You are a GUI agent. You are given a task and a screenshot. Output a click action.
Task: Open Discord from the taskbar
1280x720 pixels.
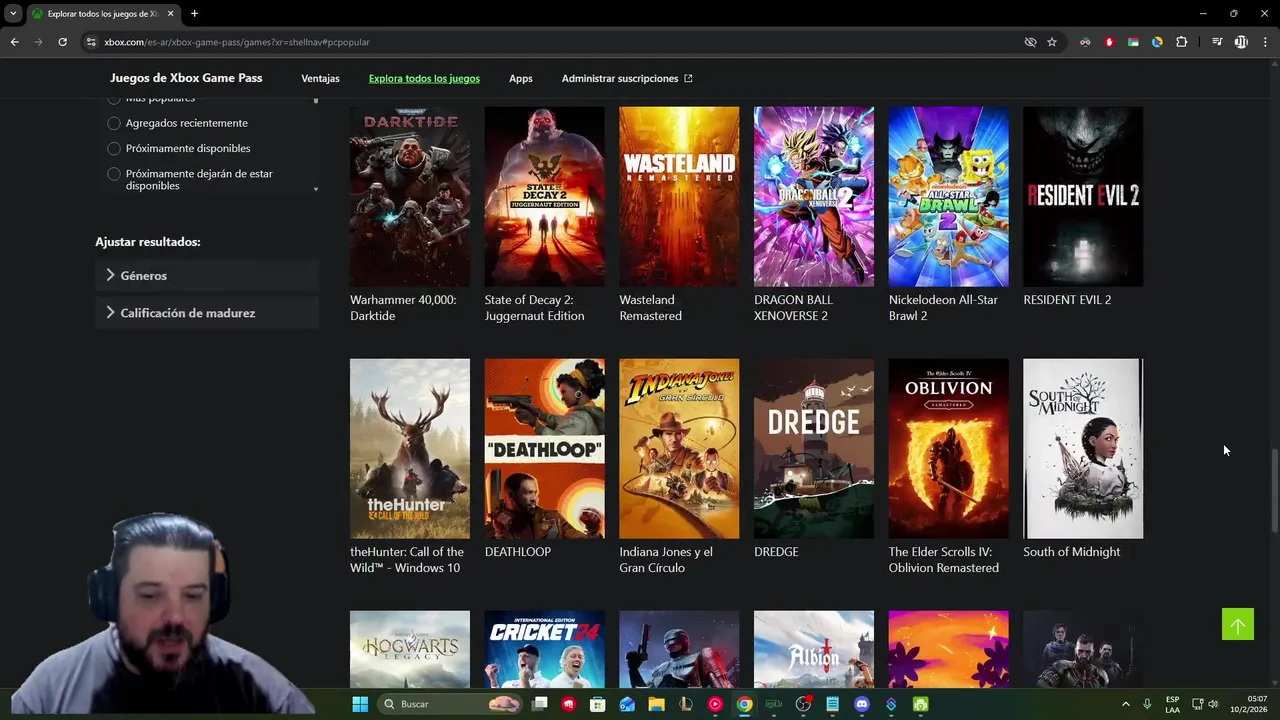click(861, 704)
